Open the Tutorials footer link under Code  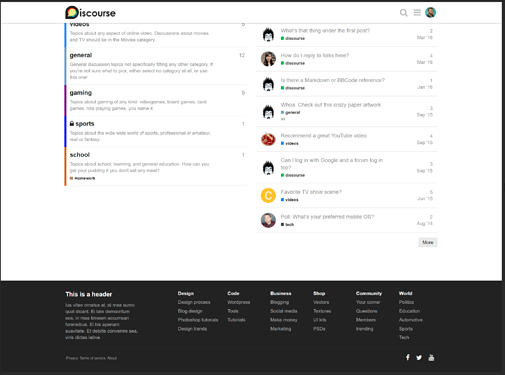coord(236,320)
